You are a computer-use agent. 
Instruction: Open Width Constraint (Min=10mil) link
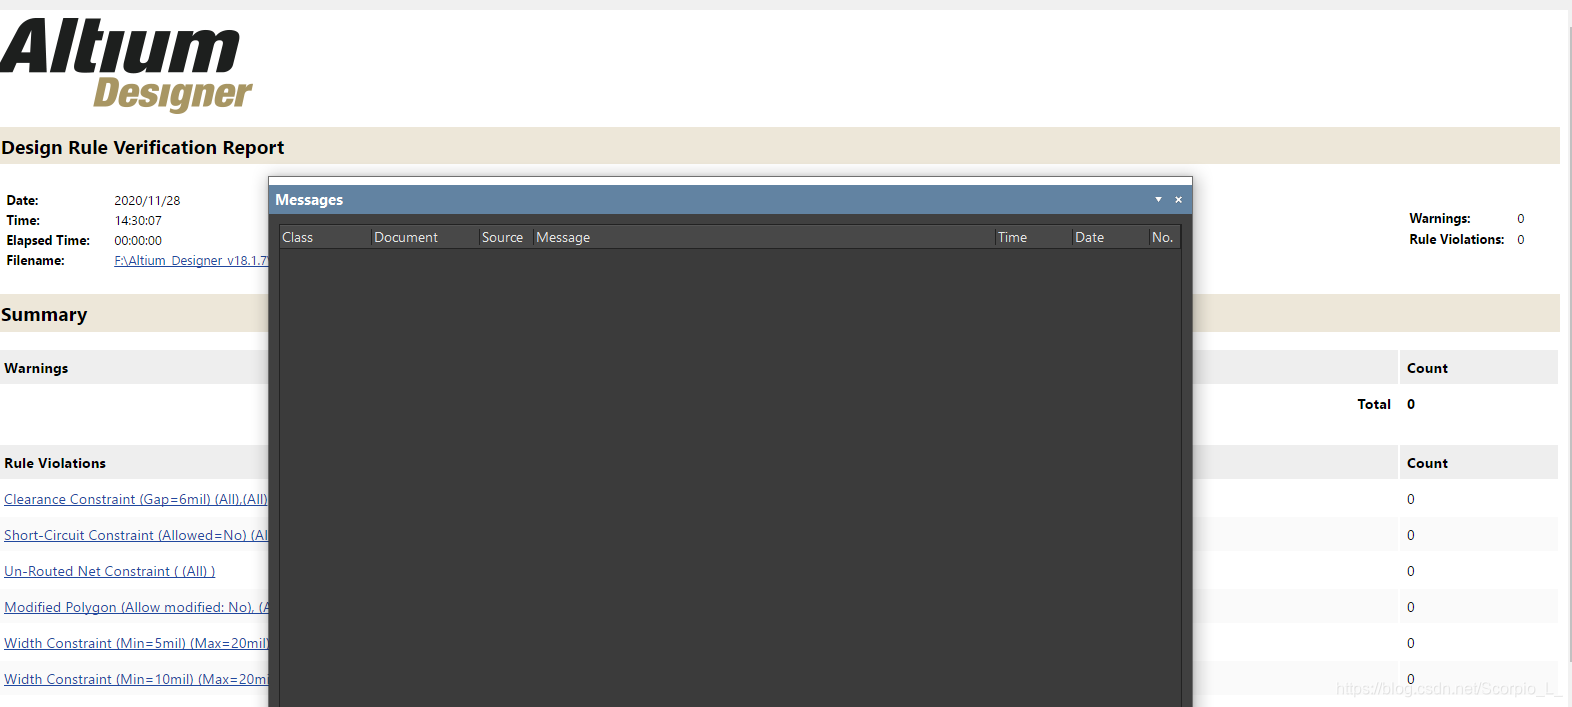136,679
